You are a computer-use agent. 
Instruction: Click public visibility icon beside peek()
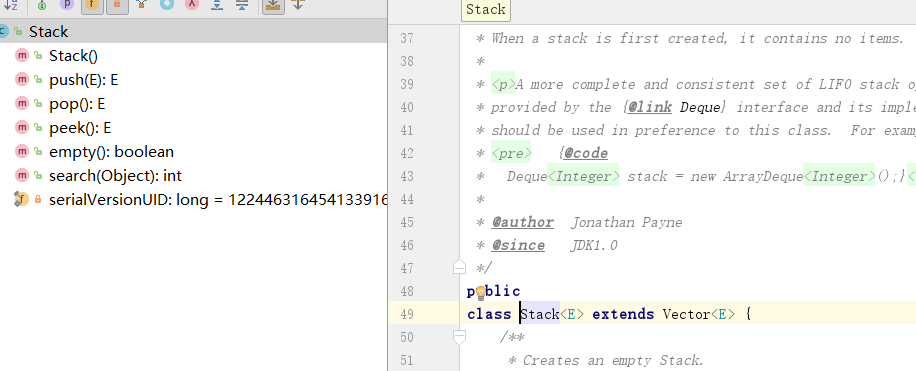pyautogui.click(x=38, y=127)
